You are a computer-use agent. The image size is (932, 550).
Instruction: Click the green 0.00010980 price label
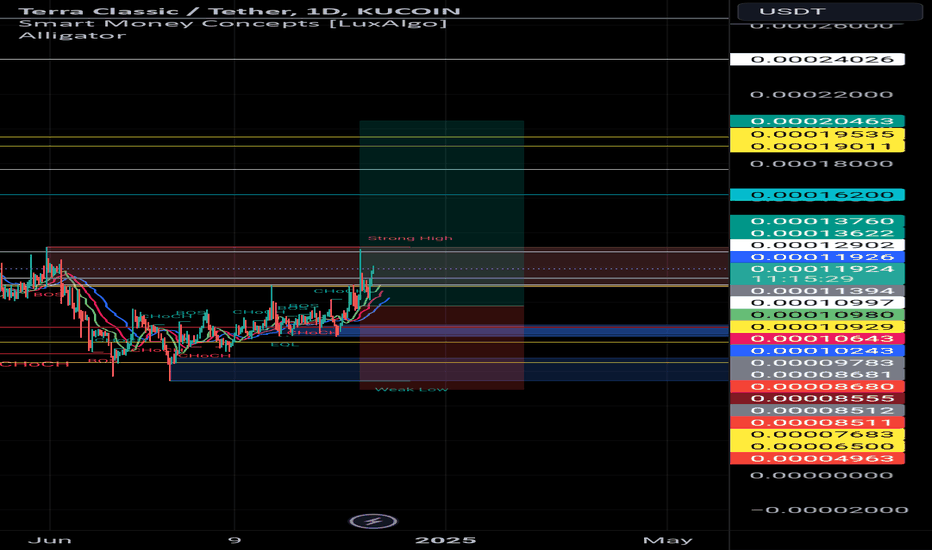pyautogui.click(x=817, y=315)
